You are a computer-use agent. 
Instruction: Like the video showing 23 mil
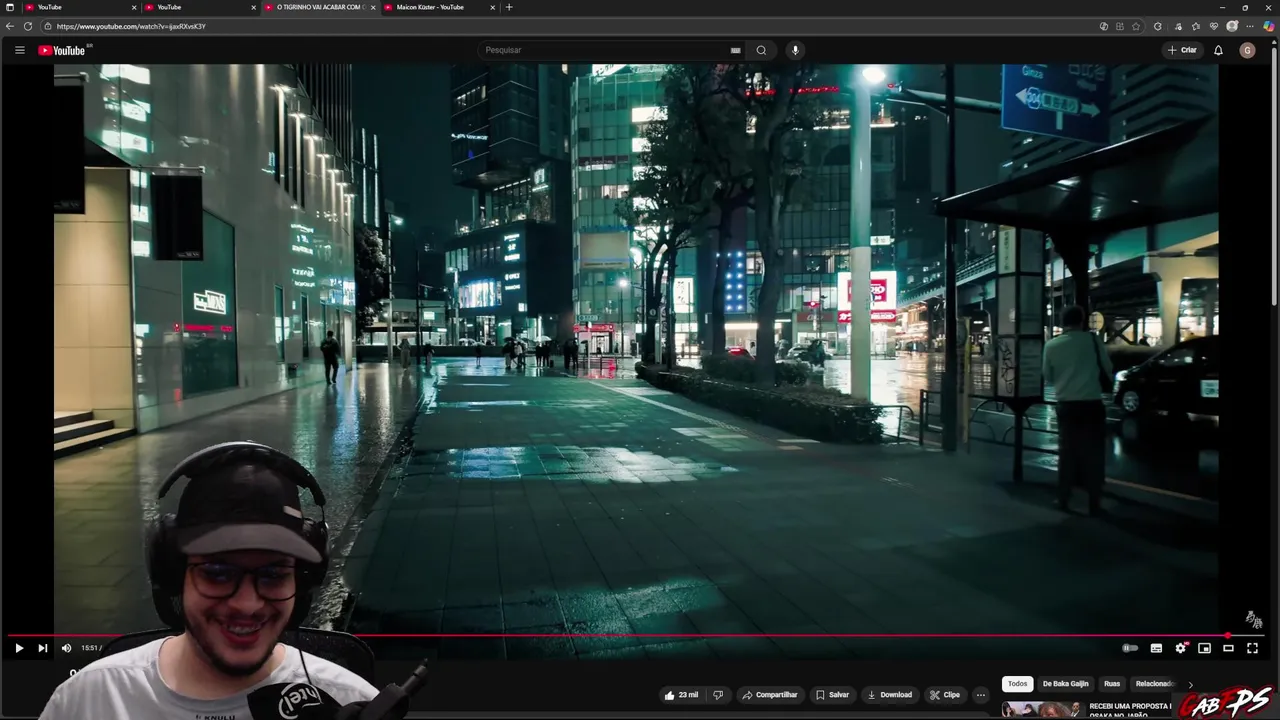click(x=681, y=695)
